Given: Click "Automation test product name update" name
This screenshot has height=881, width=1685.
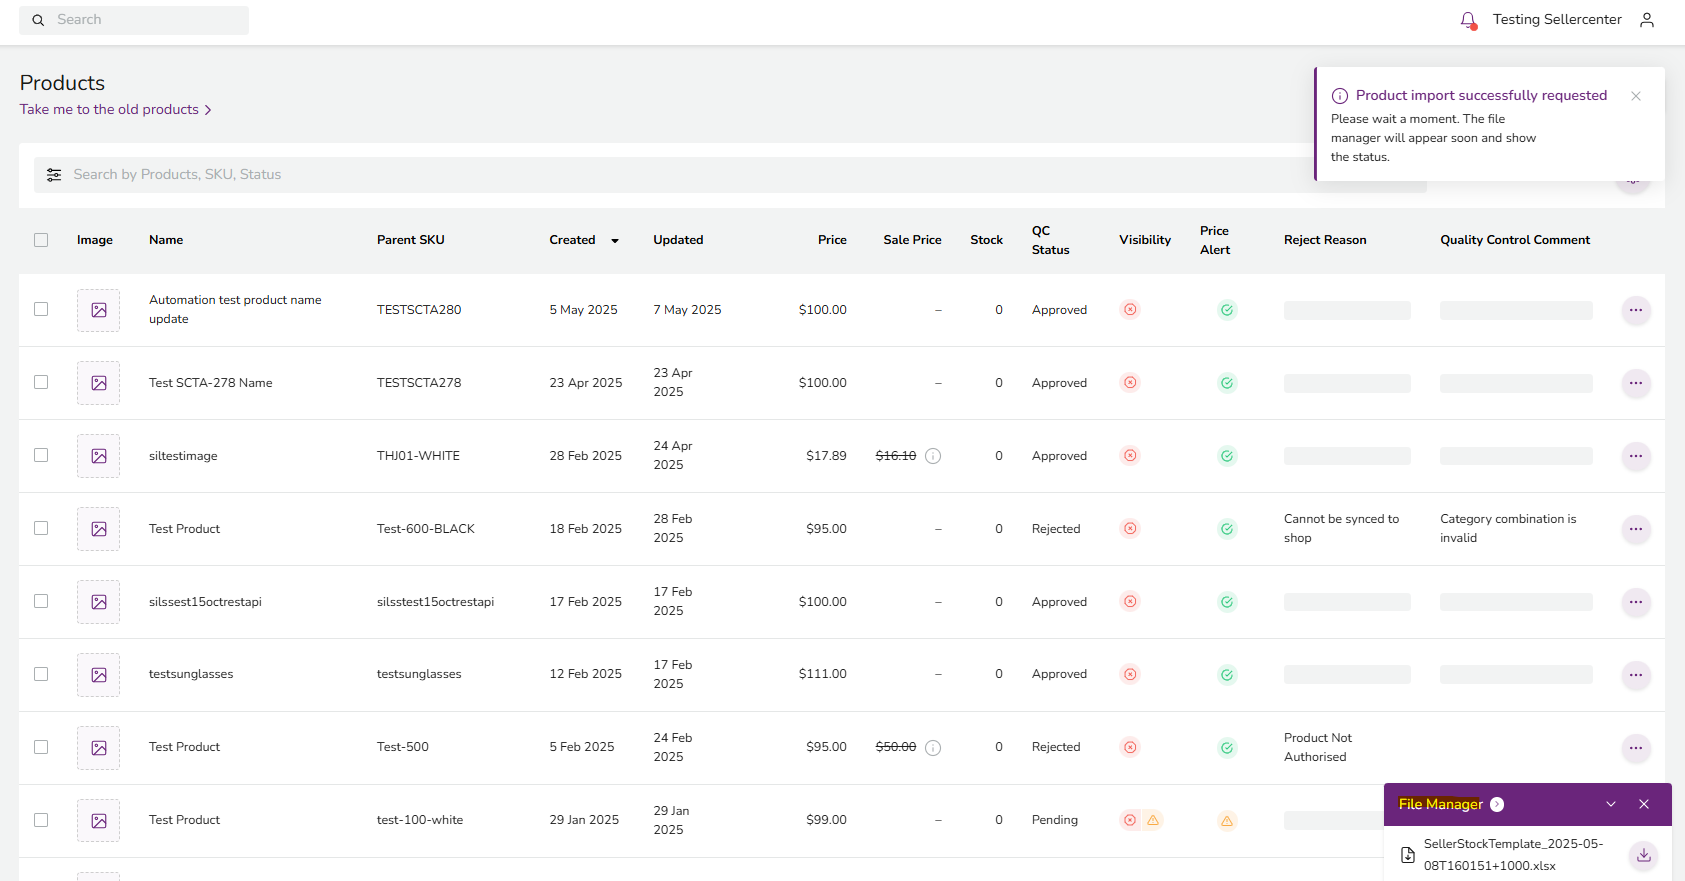Looking at the screenshot, I should coord(235,310).
